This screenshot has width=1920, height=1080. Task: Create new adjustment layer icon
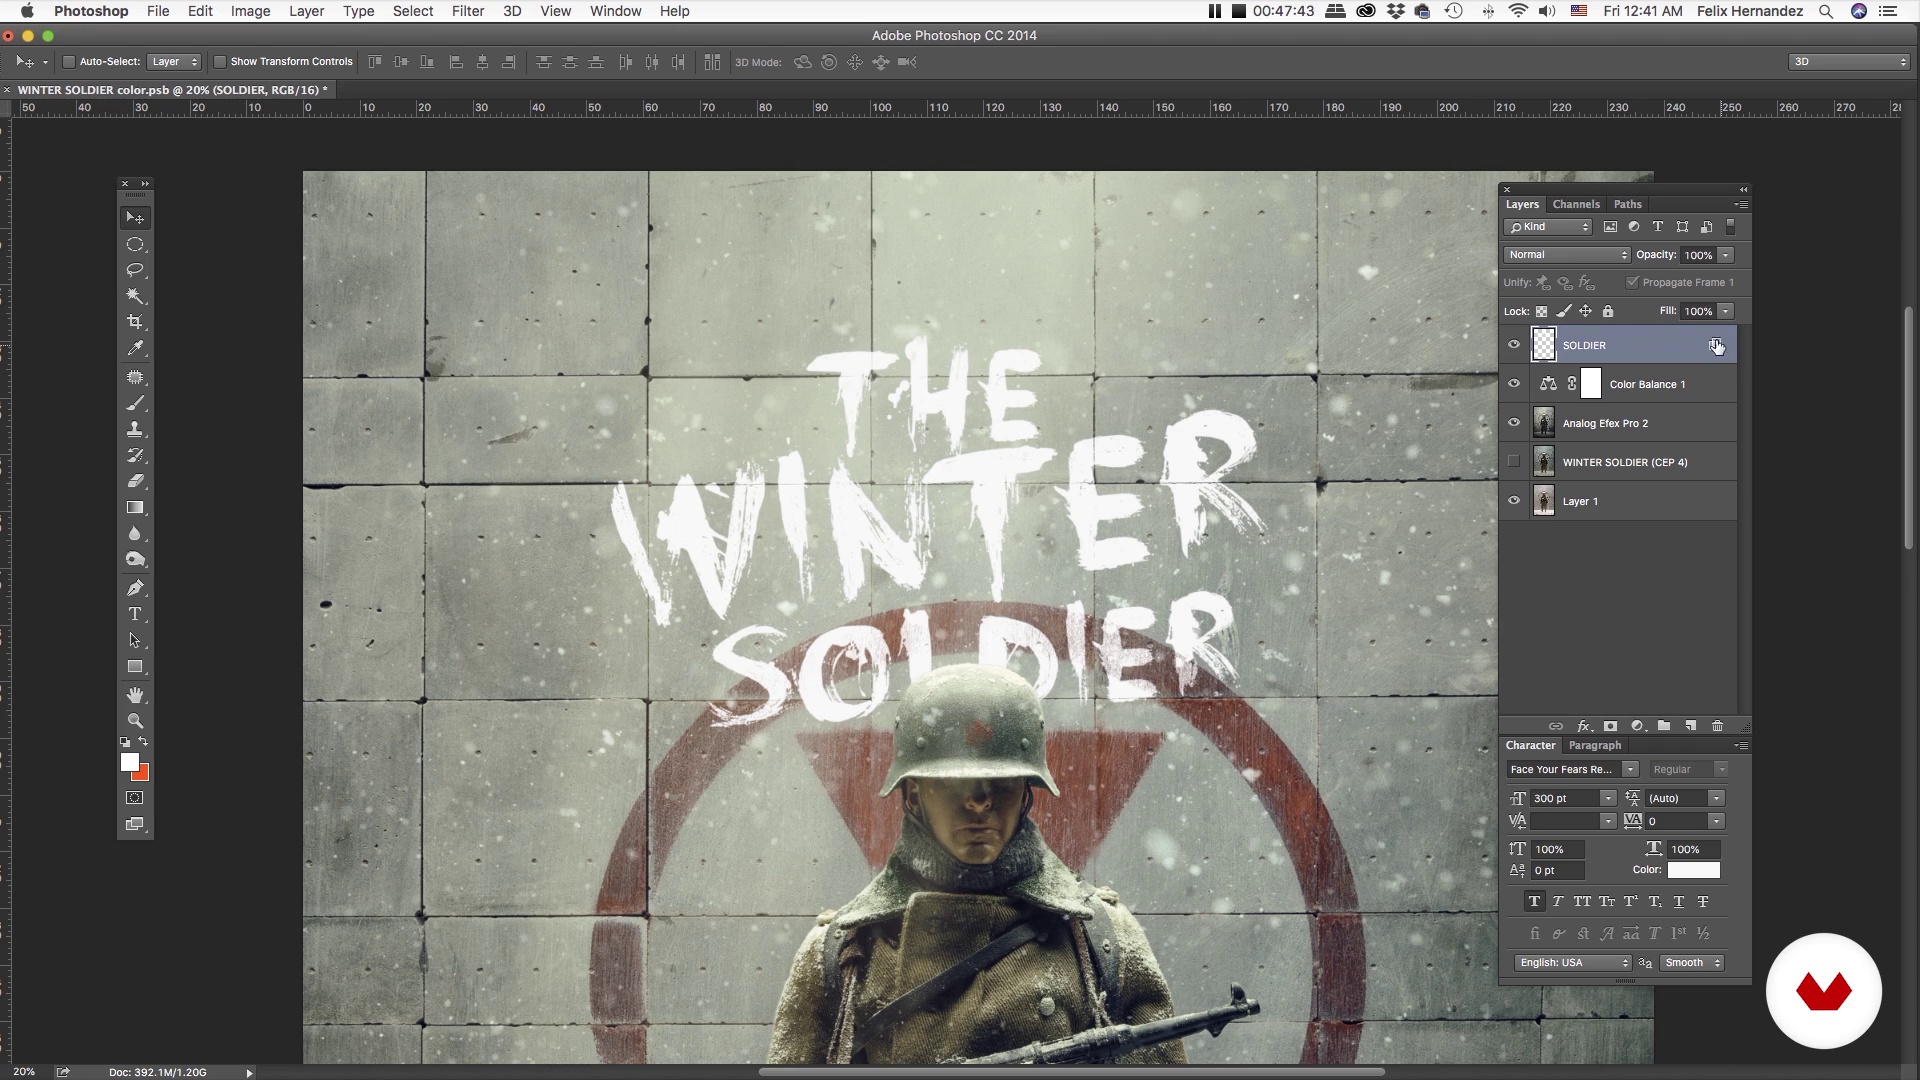click(1637, 726)
